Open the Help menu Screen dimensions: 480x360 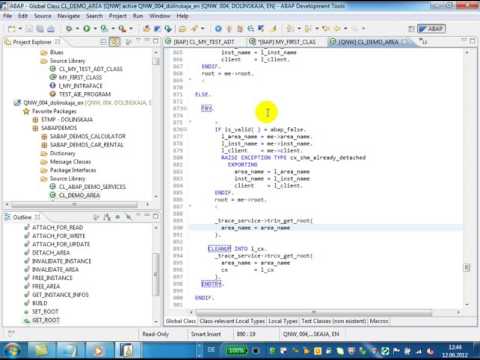tap(182, 16)
